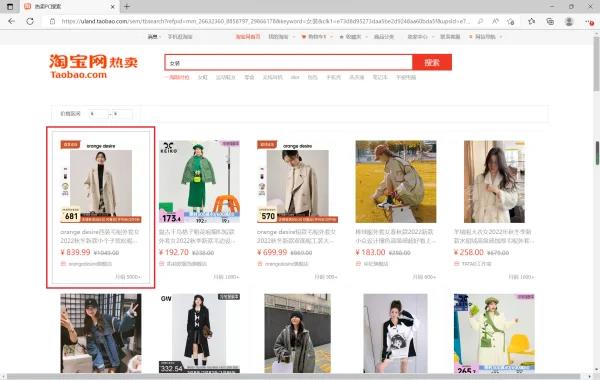Open product title of ¥192.70 item
600x380 pixels.
(x=197, y=236)
